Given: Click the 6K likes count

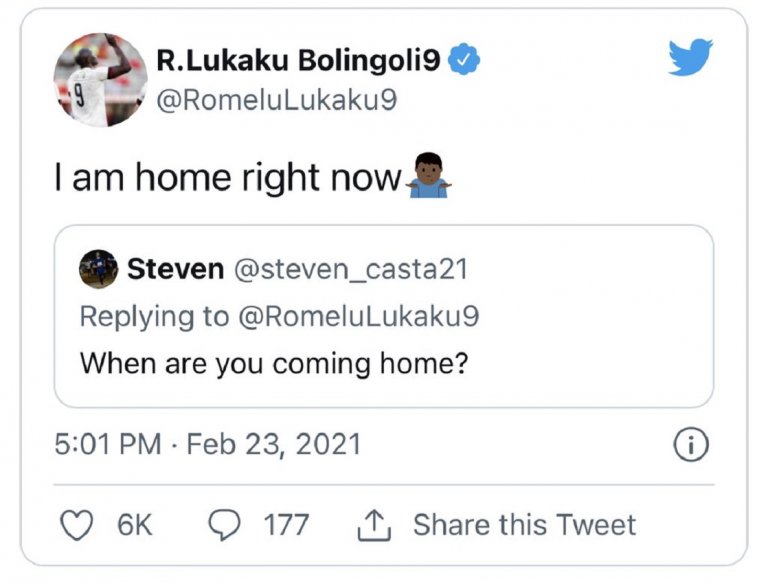Looking at the screenshot, I should (135, 525).
